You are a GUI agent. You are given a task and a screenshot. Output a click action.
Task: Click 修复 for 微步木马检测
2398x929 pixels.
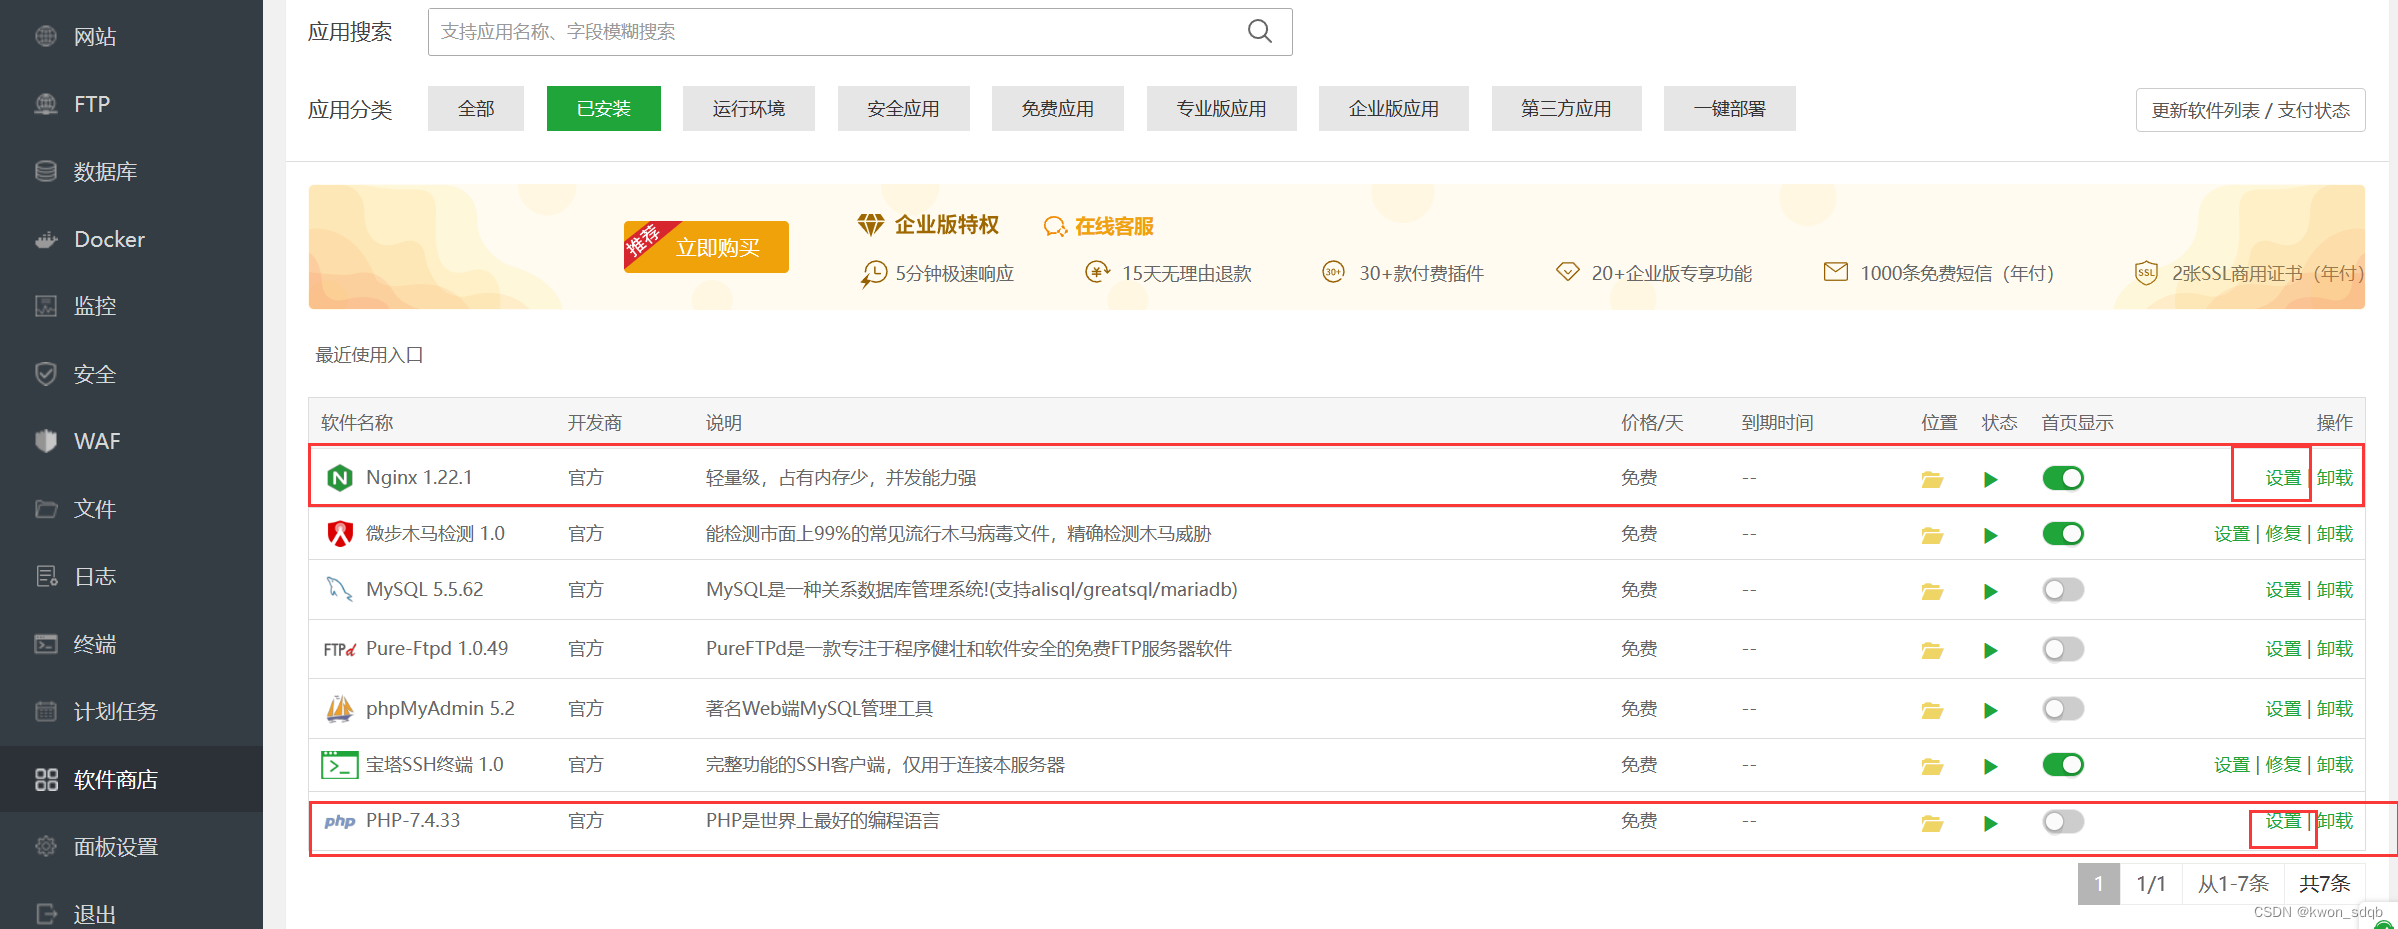tap(2283, 533)
